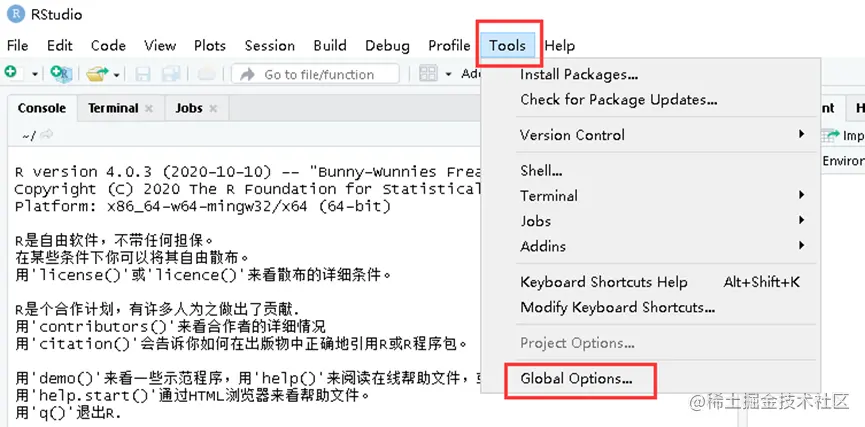Expand the recent files dropdown arrow
865x427 pixels.
coord(116,74)
